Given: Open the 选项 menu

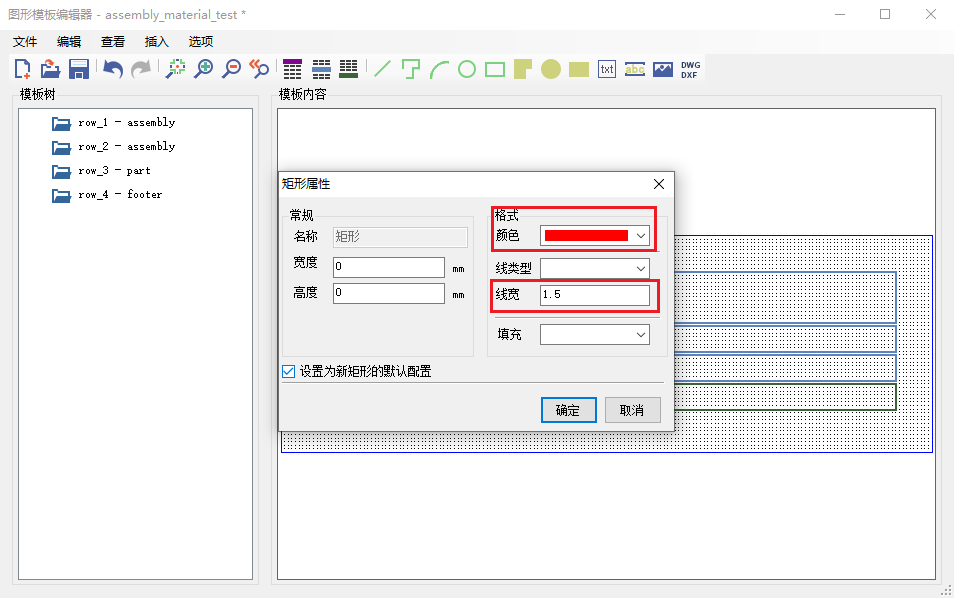Looking at the screenshot, I should coord(200,41).
